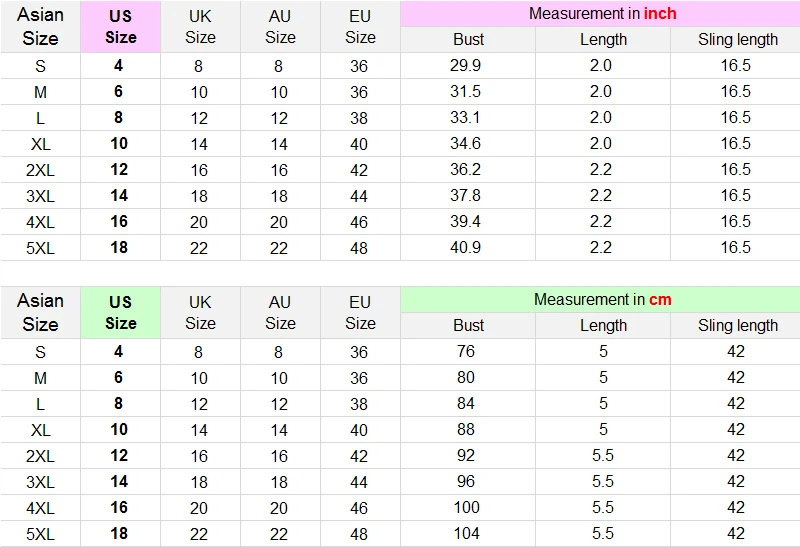Image resolution: width=800 pixels, height=547 pixels.
Task: Click length value 5.5 in 2XL cm row
Action: (603, 455)
